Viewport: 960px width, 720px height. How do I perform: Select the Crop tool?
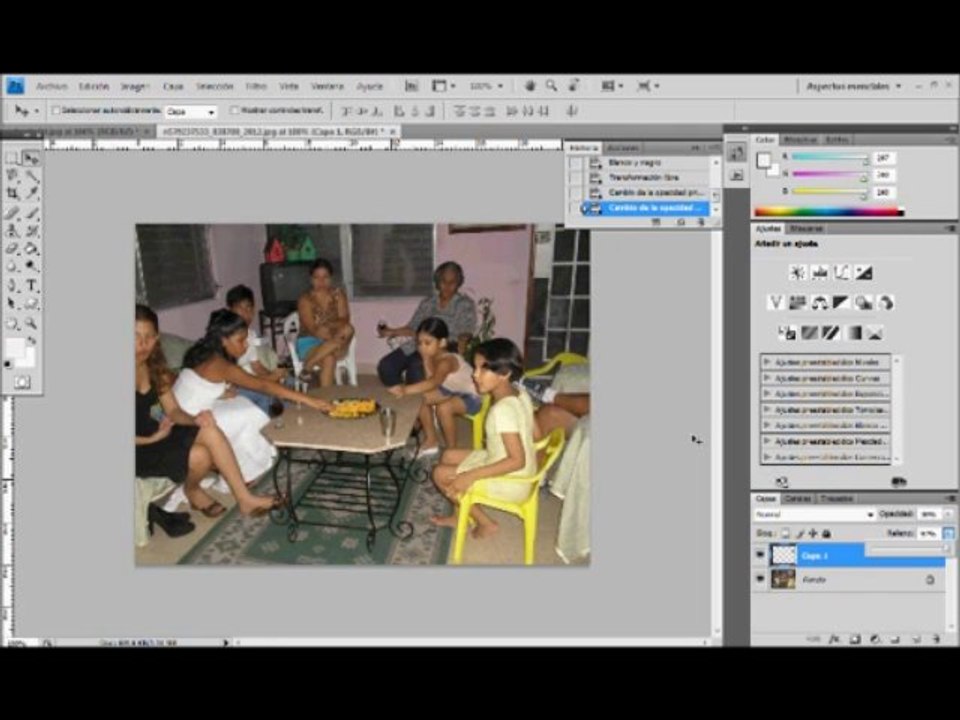point(12,194)
